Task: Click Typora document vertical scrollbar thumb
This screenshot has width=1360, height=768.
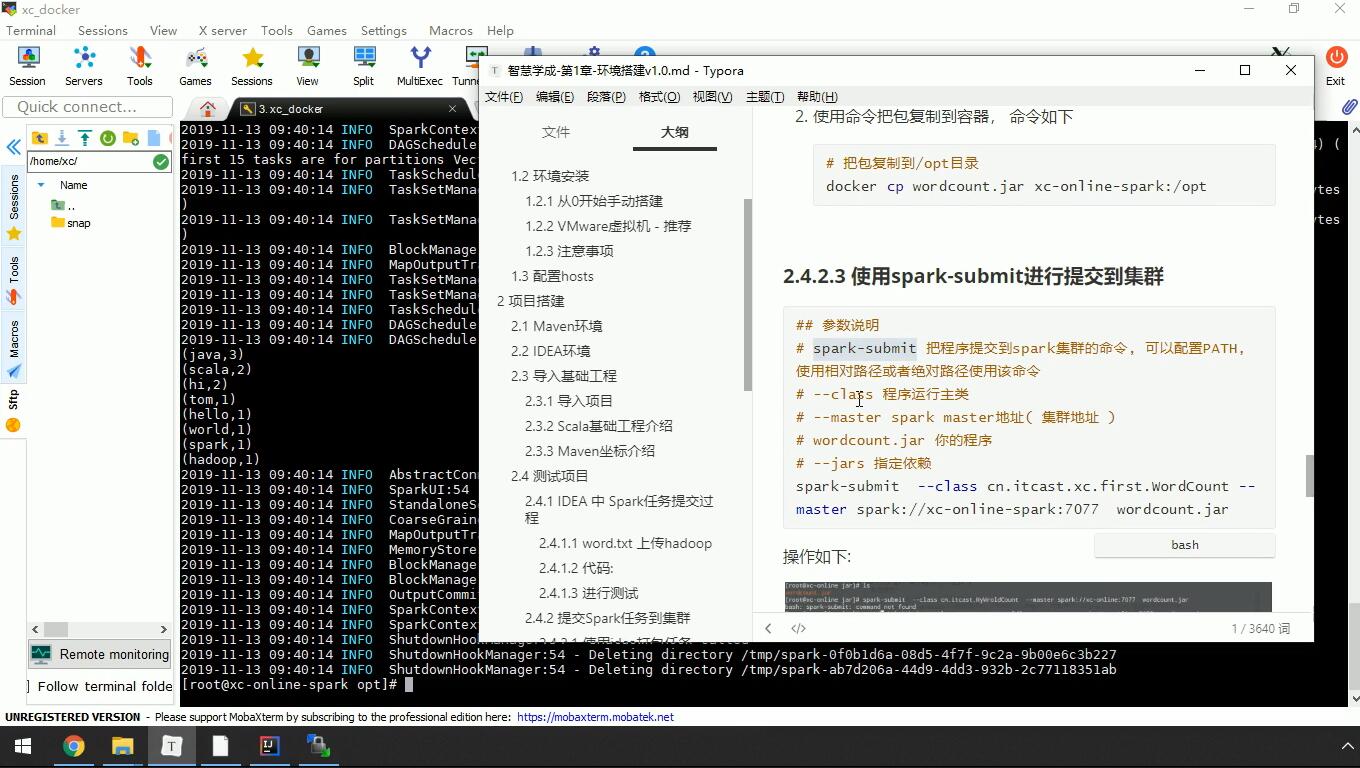Action: pyautogui.click(x=1309, y=476)
